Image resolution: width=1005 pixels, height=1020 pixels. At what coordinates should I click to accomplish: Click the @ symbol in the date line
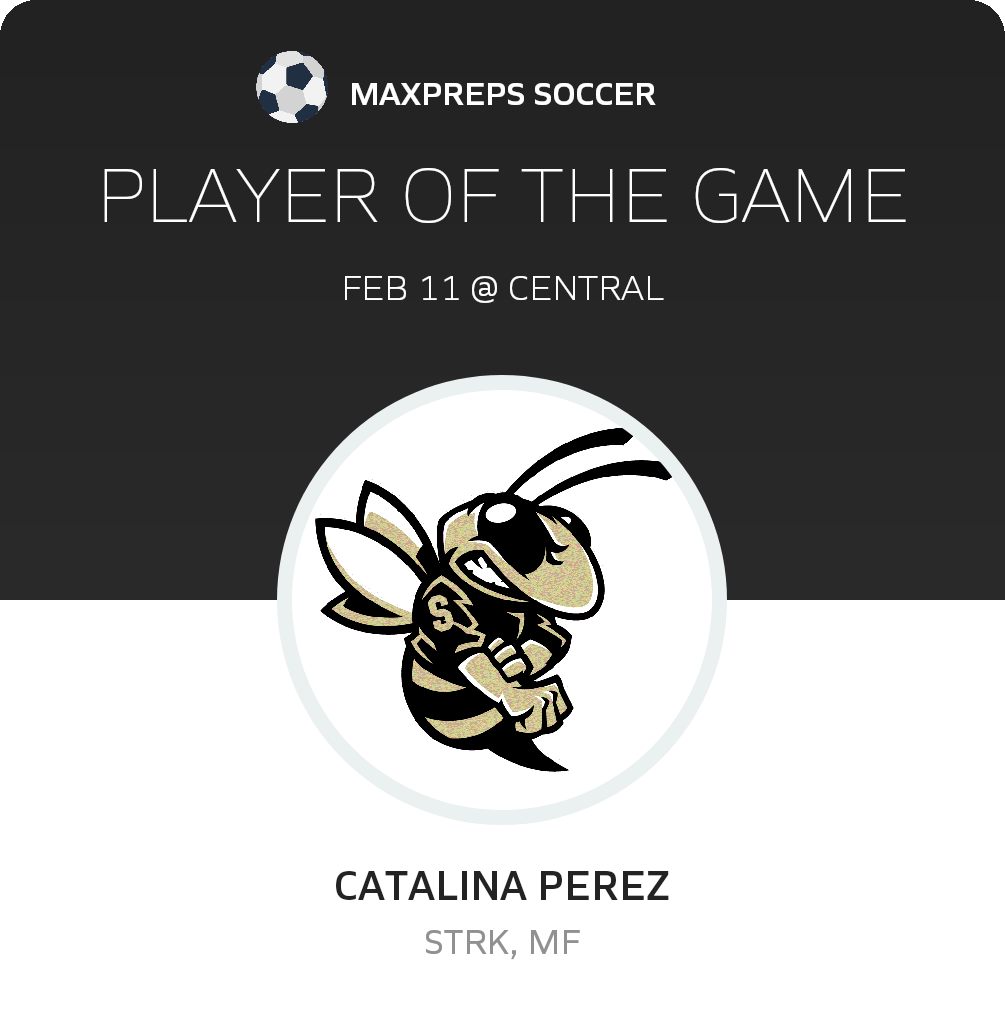(484, 289)
